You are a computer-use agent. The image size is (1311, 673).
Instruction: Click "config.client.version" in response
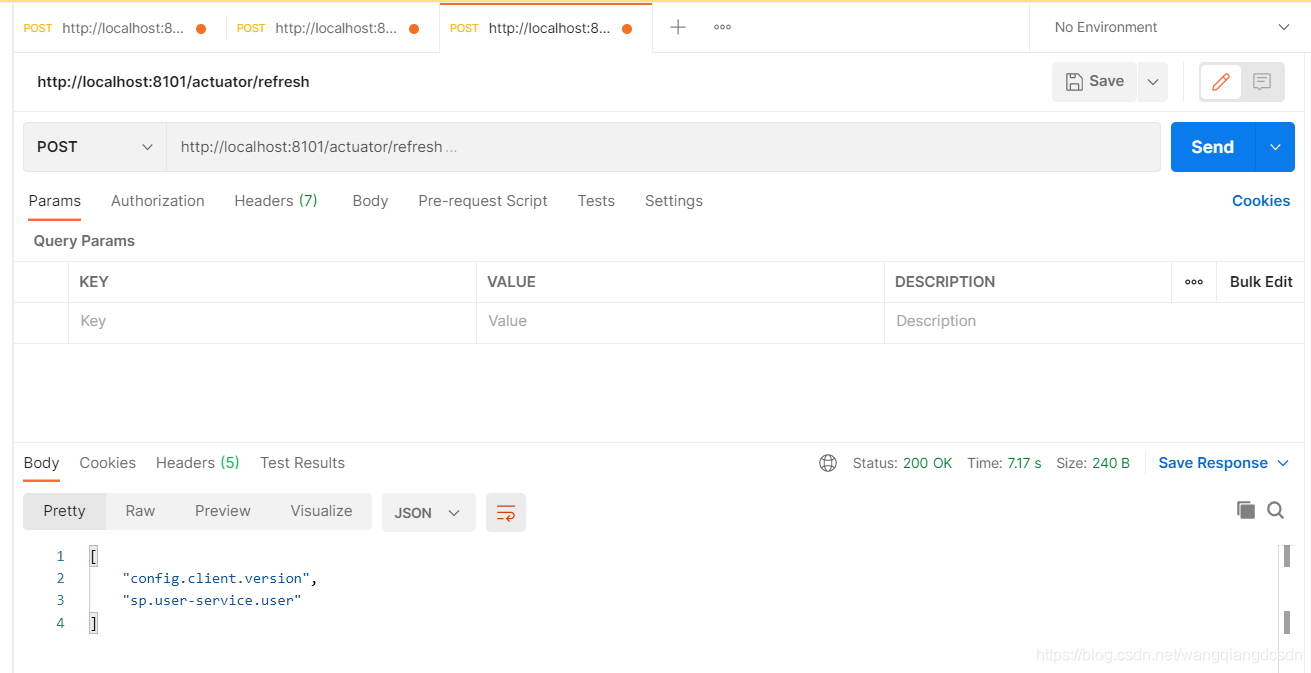216,578
